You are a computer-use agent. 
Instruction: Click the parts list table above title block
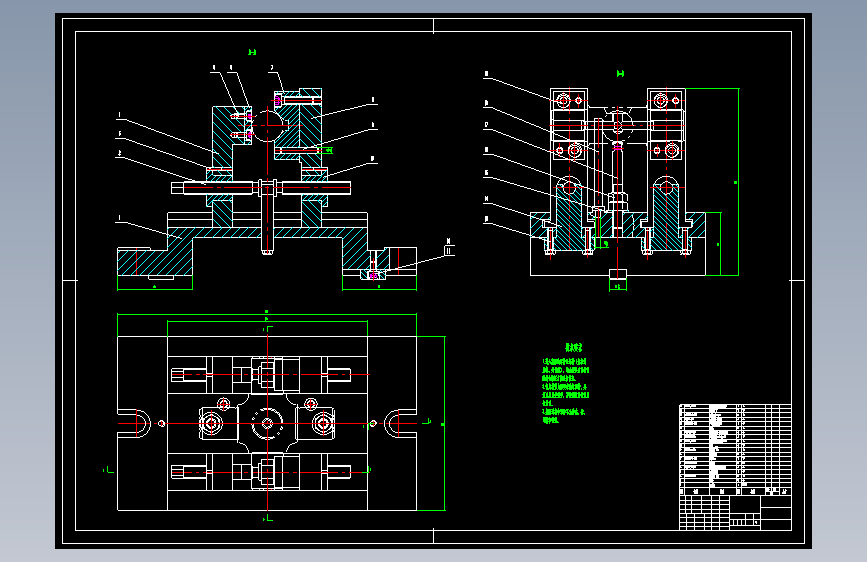[x=735, y=449]
